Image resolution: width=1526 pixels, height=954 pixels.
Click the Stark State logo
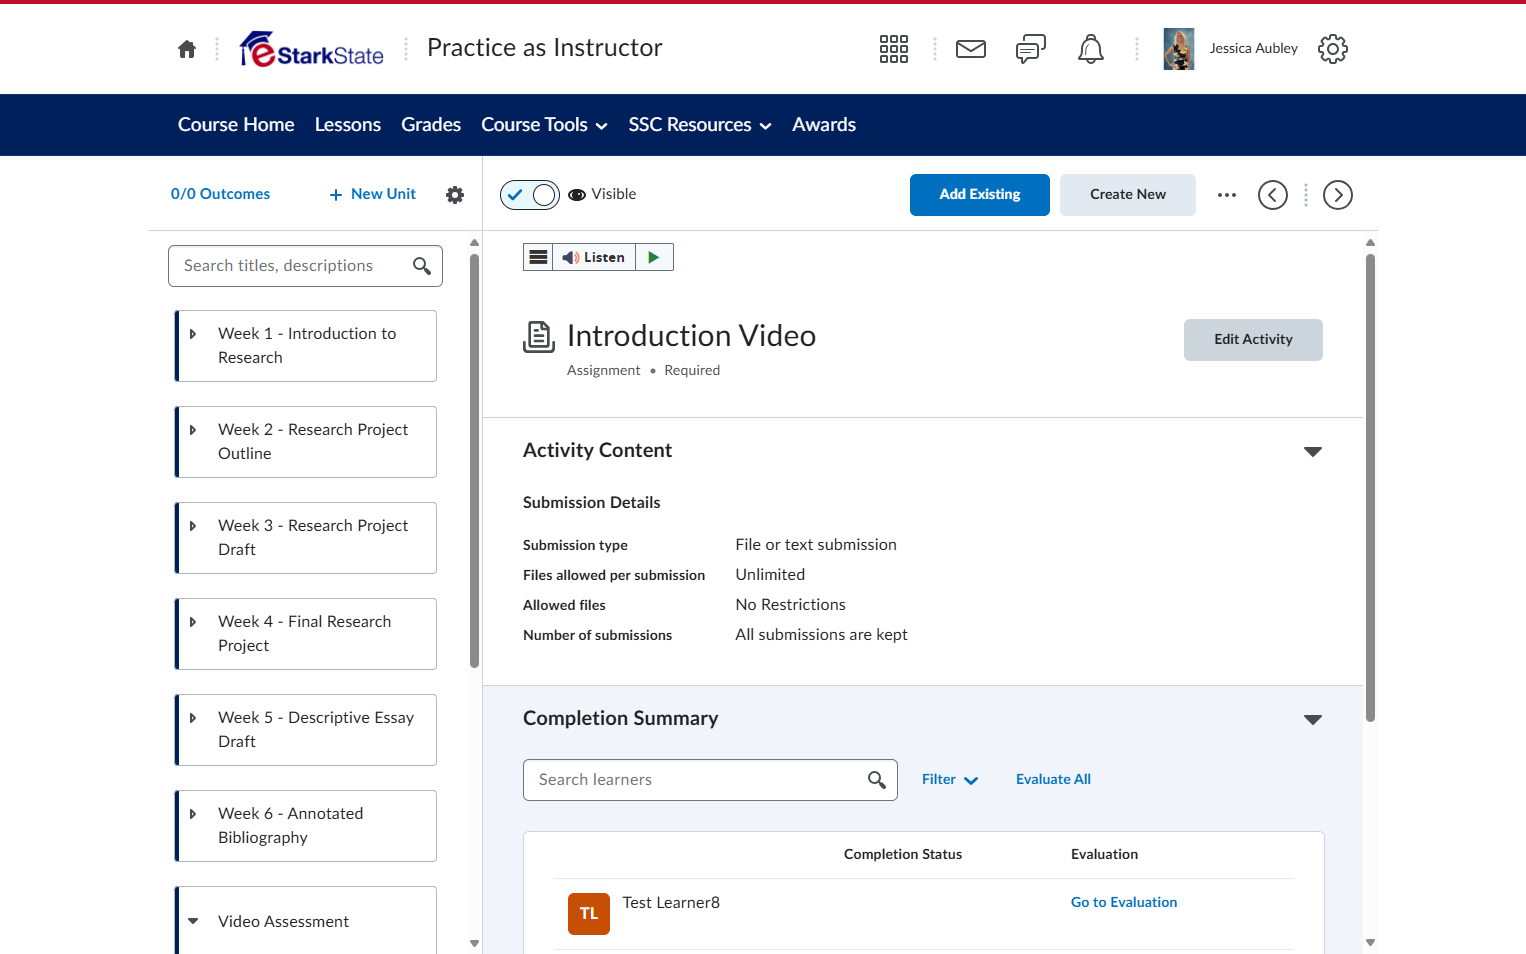(311, 49)
